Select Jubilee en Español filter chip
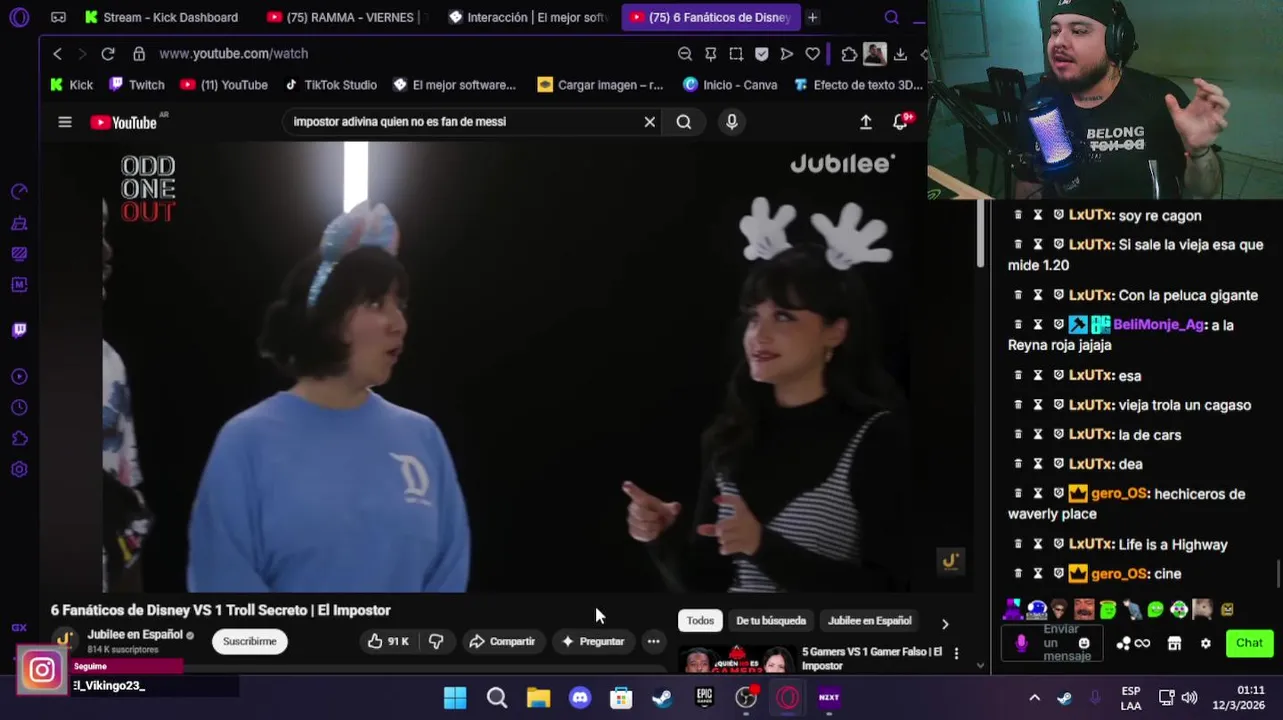The image size is (1283, 720). [x=869, y=621]
